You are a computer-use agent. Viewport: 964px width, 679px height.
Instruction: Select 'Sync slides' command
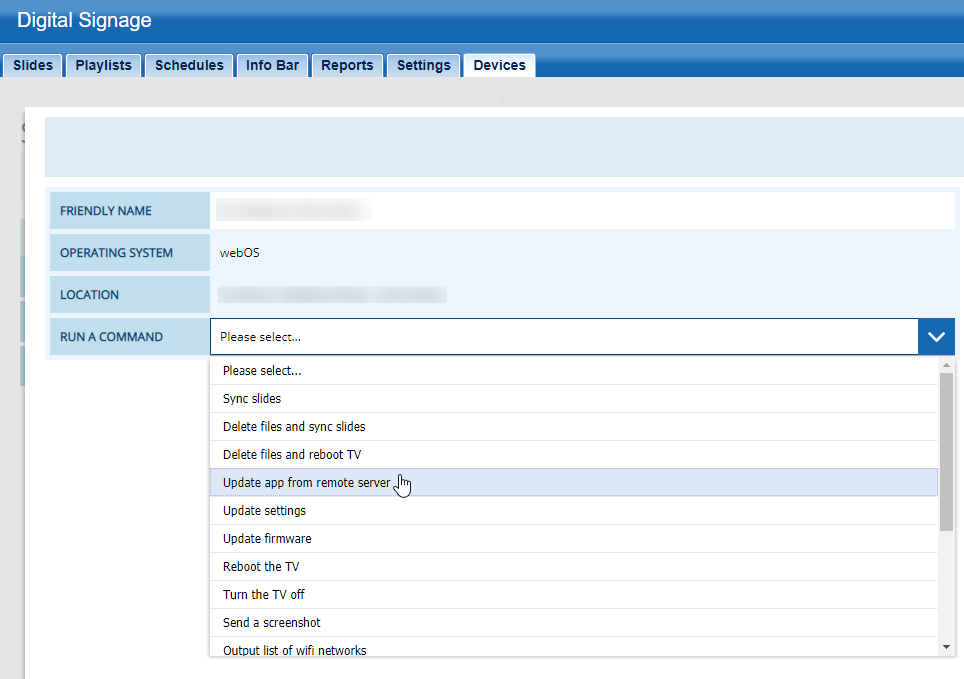pos(252,399)
